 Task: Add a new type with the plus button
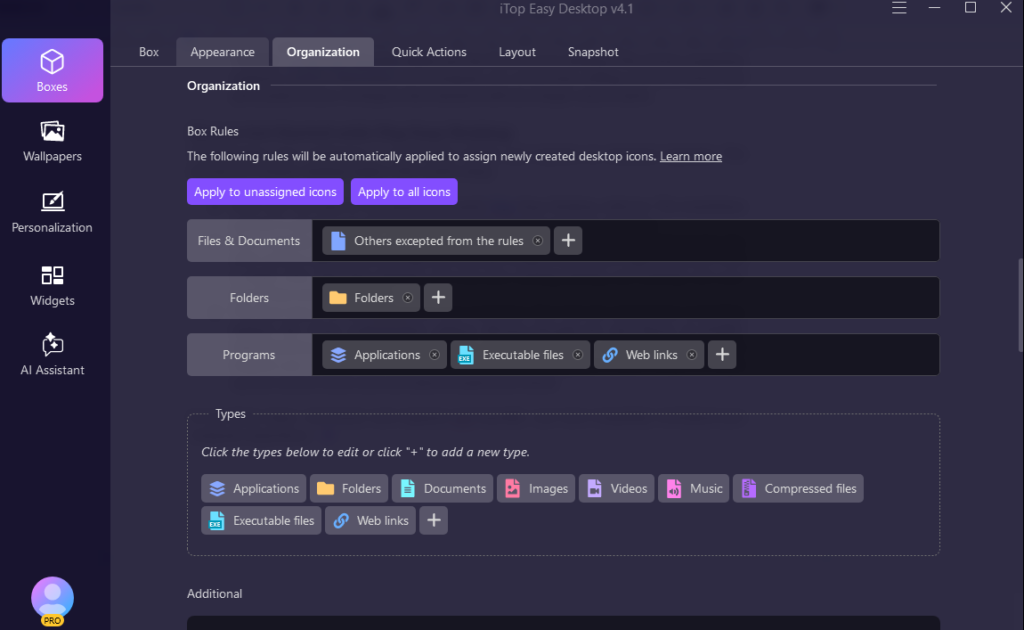[x=433, y=520]
